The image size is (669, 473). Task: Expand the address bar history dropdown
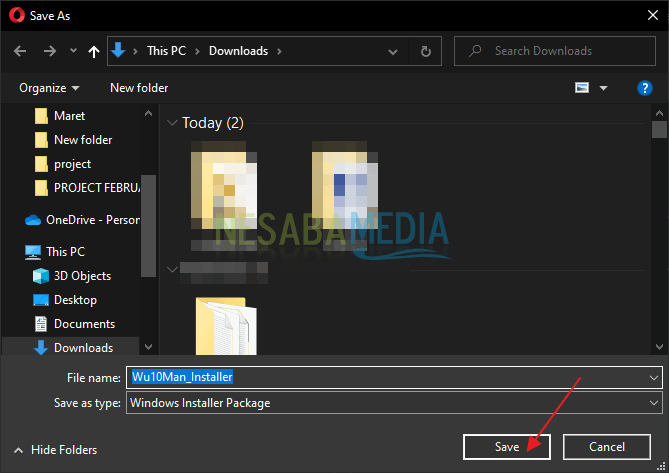click(x=398, y=51)
